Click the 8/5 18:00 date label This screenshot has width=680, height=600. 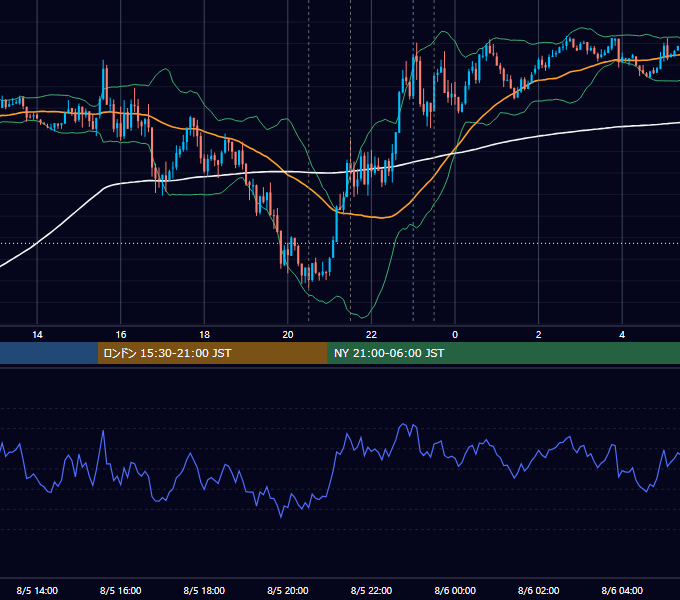pos(204,590)
